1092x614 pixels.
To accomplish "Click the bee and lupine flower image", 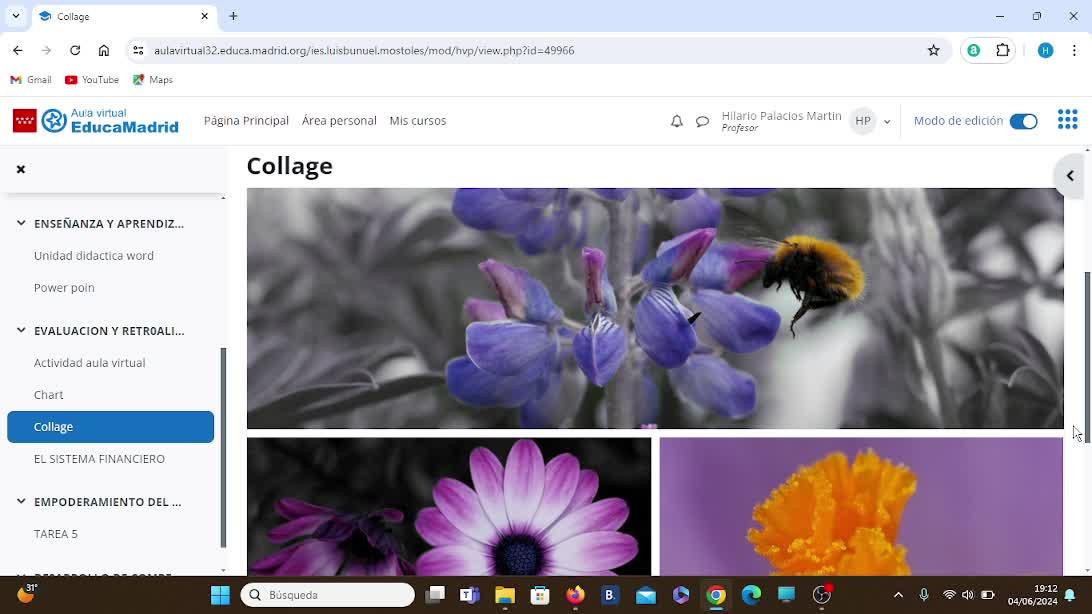I will point(655,308).
